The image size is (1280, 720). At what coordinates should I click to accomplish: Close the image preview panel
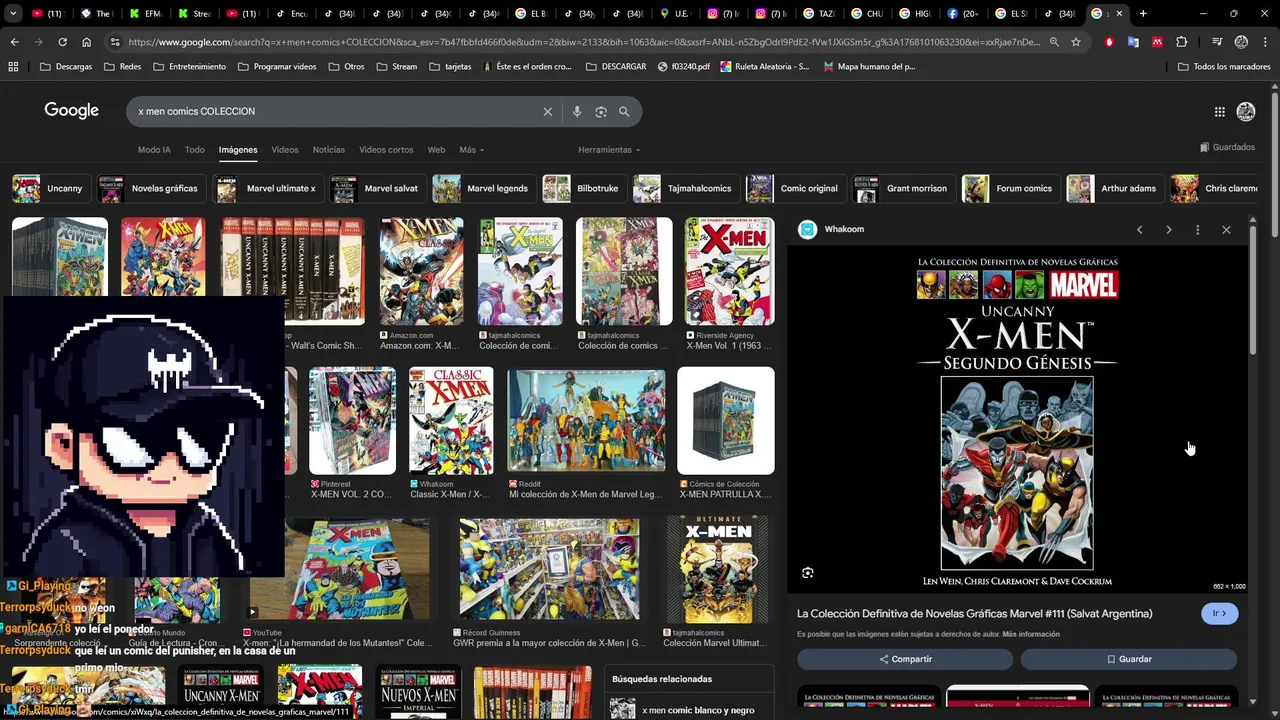click(x=1226, y=230)
